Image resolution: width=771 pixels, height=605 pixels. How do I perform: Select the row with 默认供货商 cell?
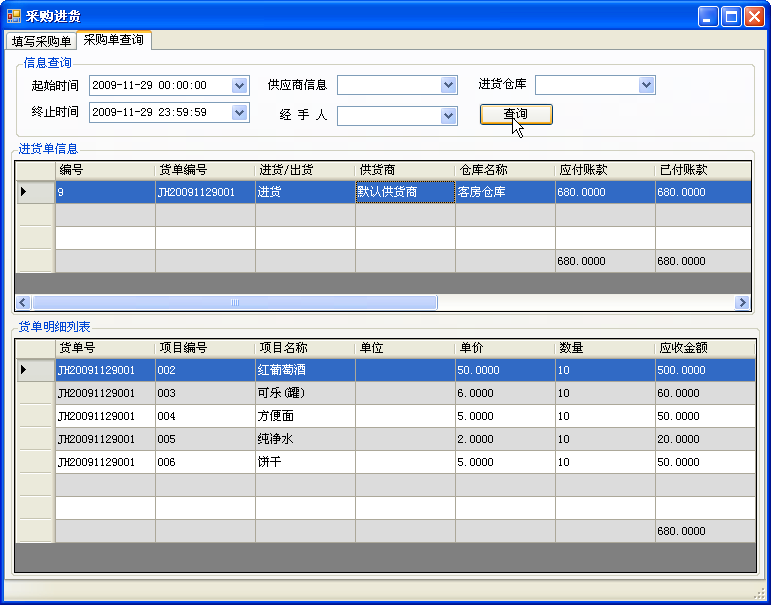click(404, 192)
